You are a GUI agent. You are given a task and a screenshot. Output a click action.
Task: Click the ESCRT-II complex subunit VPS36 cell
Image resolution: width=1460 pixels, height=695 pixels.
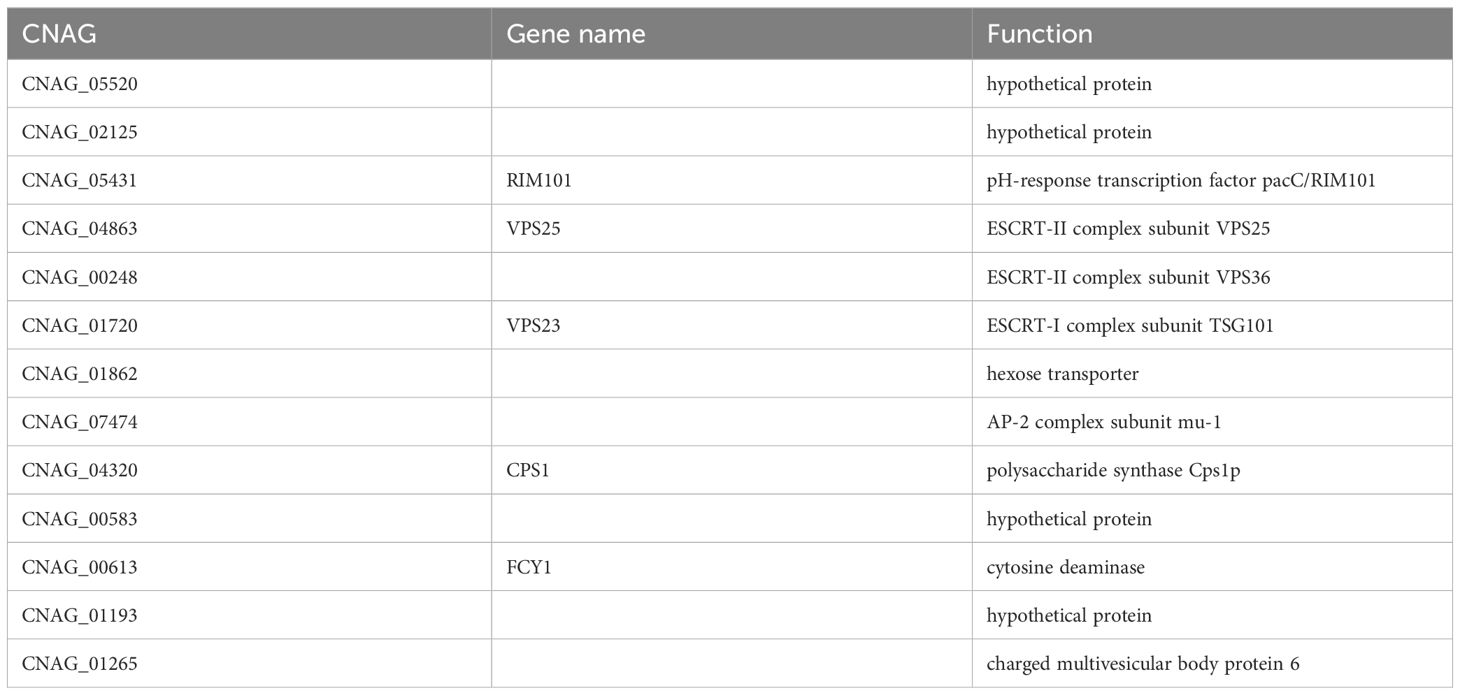point(1212,277)
